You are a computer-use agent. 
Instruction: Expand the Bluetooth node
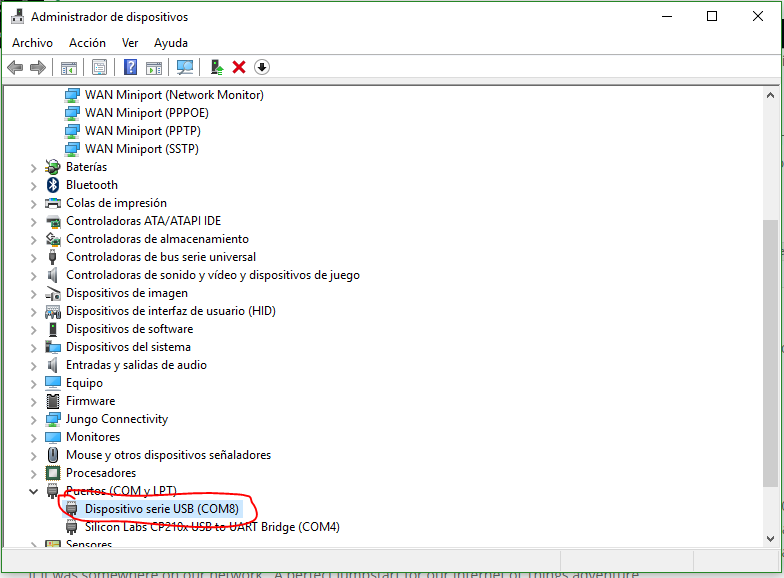[33, 186]
